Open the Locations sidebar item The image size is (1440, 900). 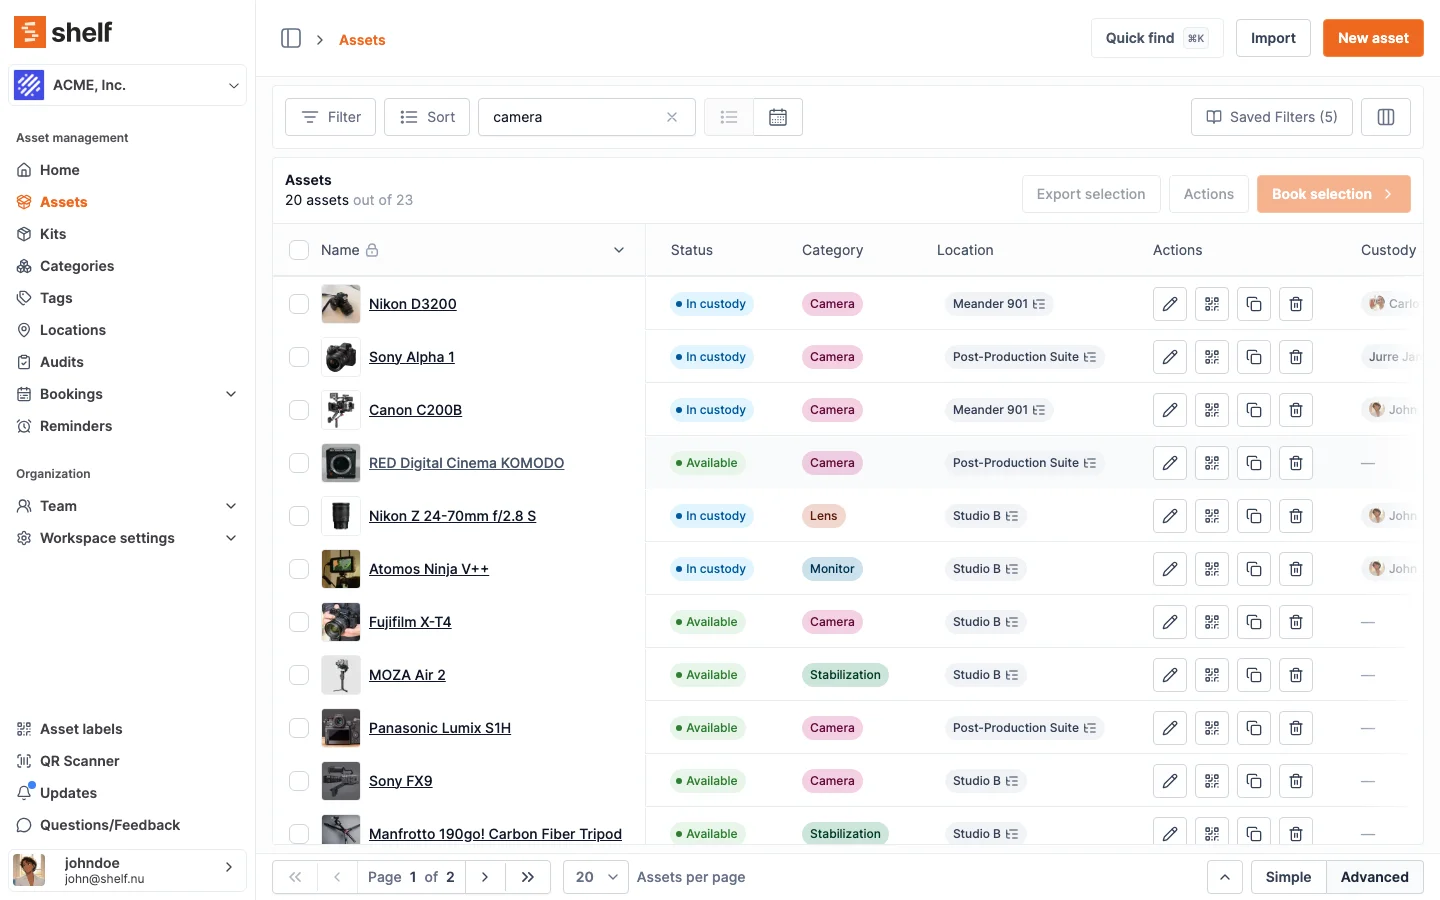click(x=72, y=330)
